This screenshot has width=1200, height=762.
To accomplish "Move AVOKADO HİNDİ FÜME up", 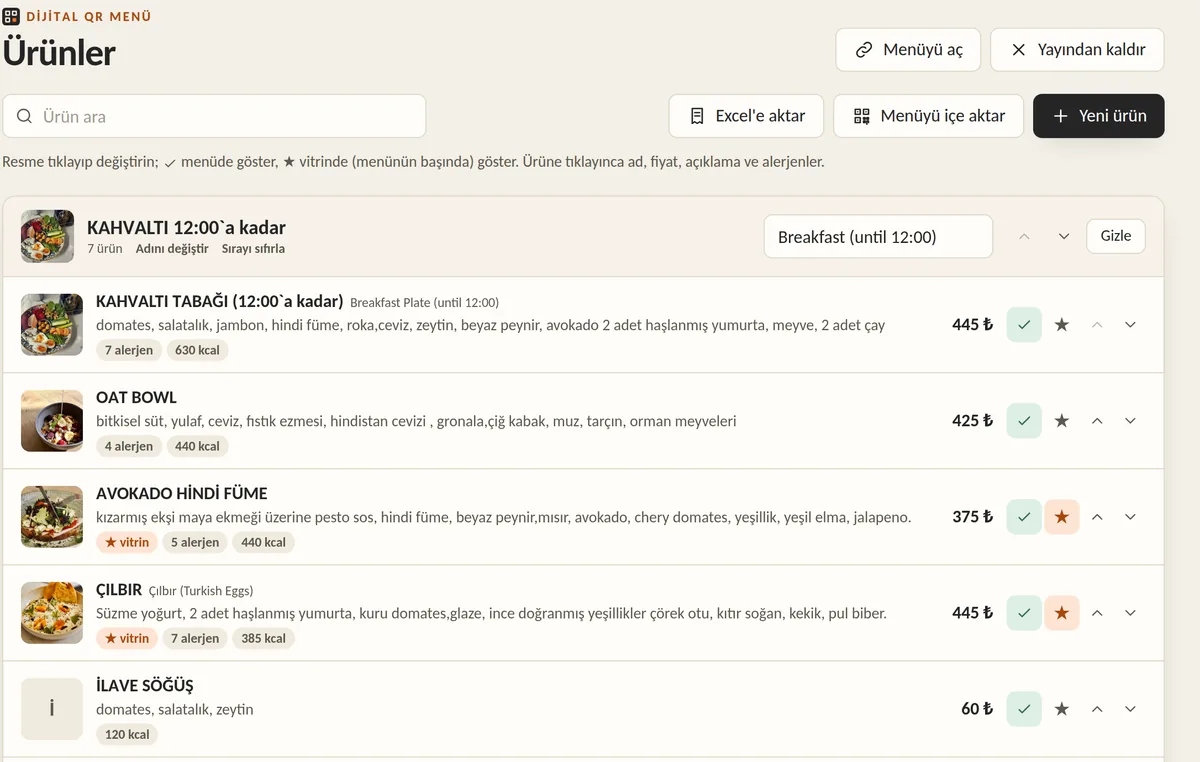I will pos(1097,517).
